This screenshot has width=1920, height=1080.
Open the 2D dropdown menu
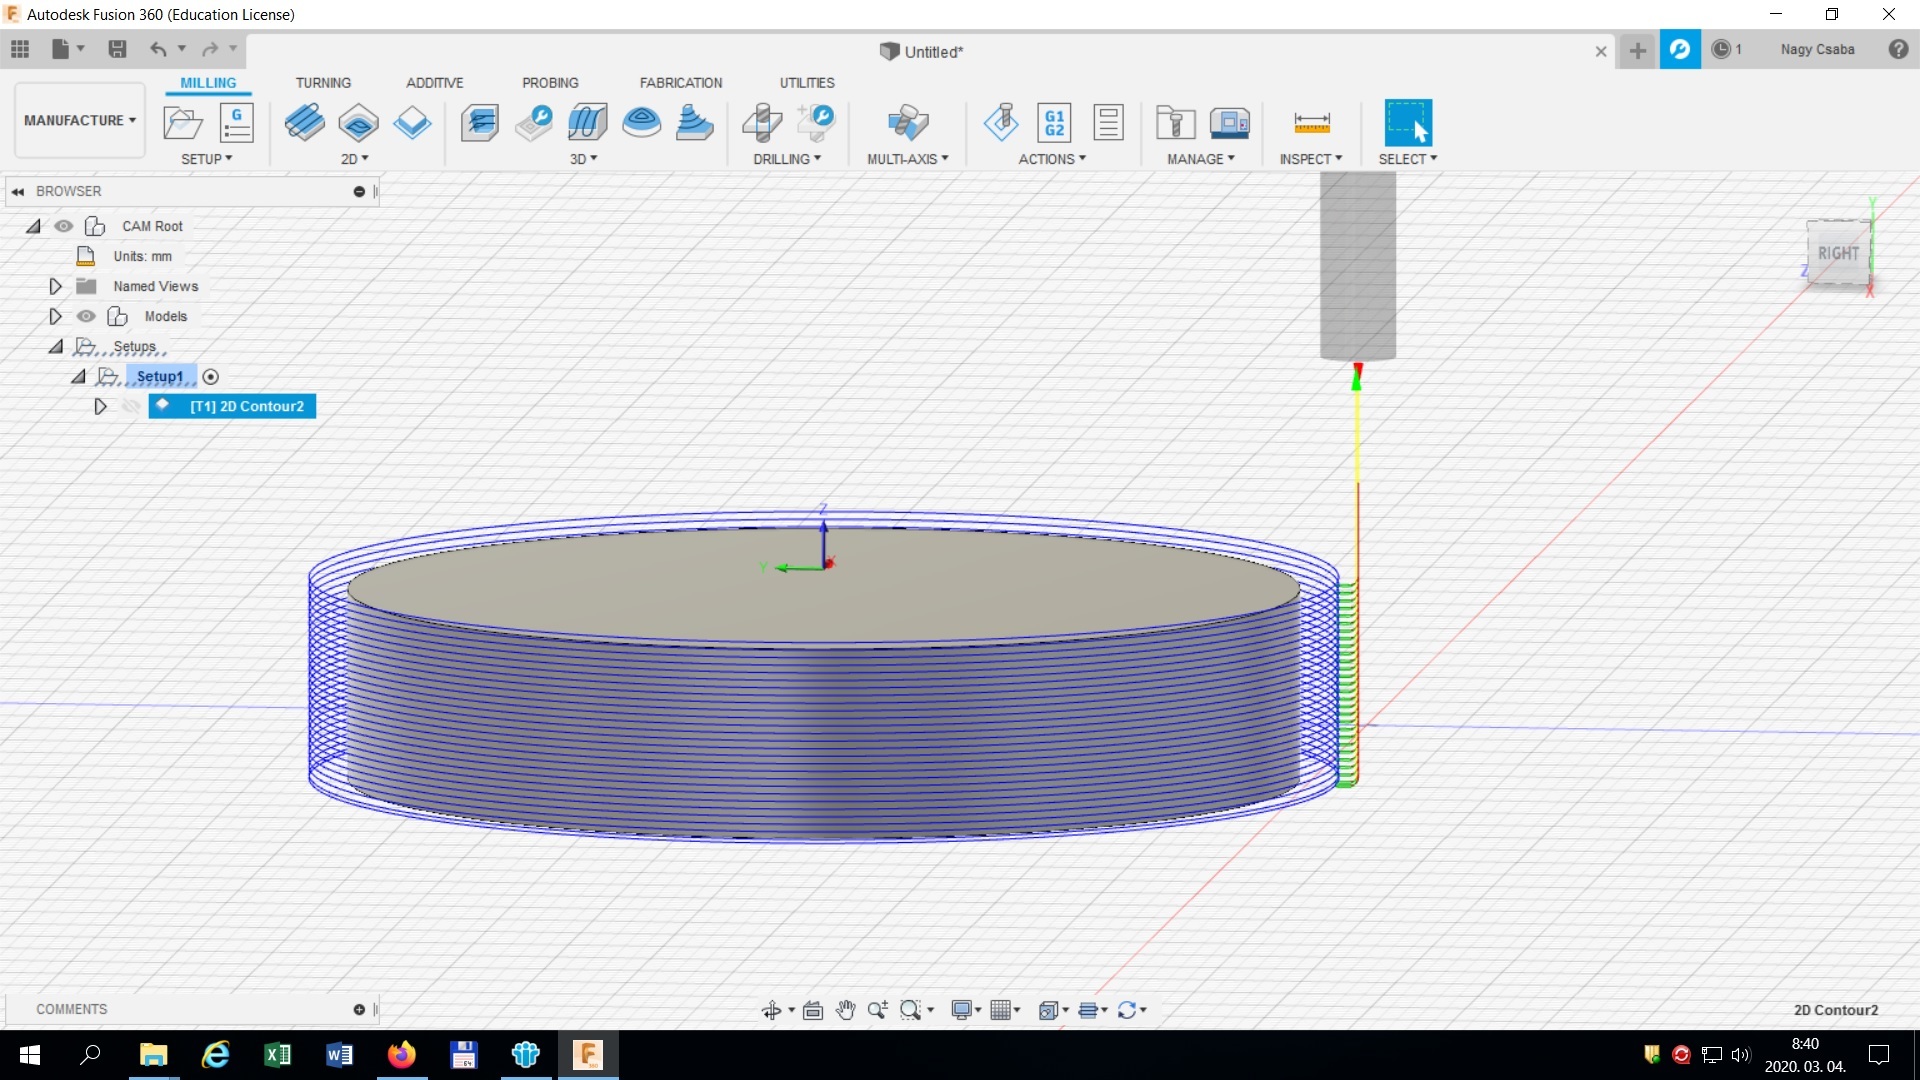pyautogui.click(x=355, y=159)
